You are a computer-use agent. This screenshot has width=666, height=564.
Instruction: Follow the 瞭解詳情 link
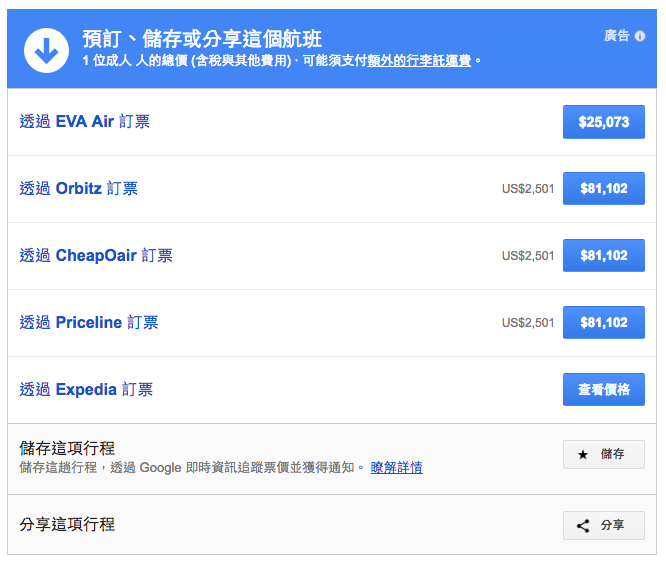coord(396,467)
